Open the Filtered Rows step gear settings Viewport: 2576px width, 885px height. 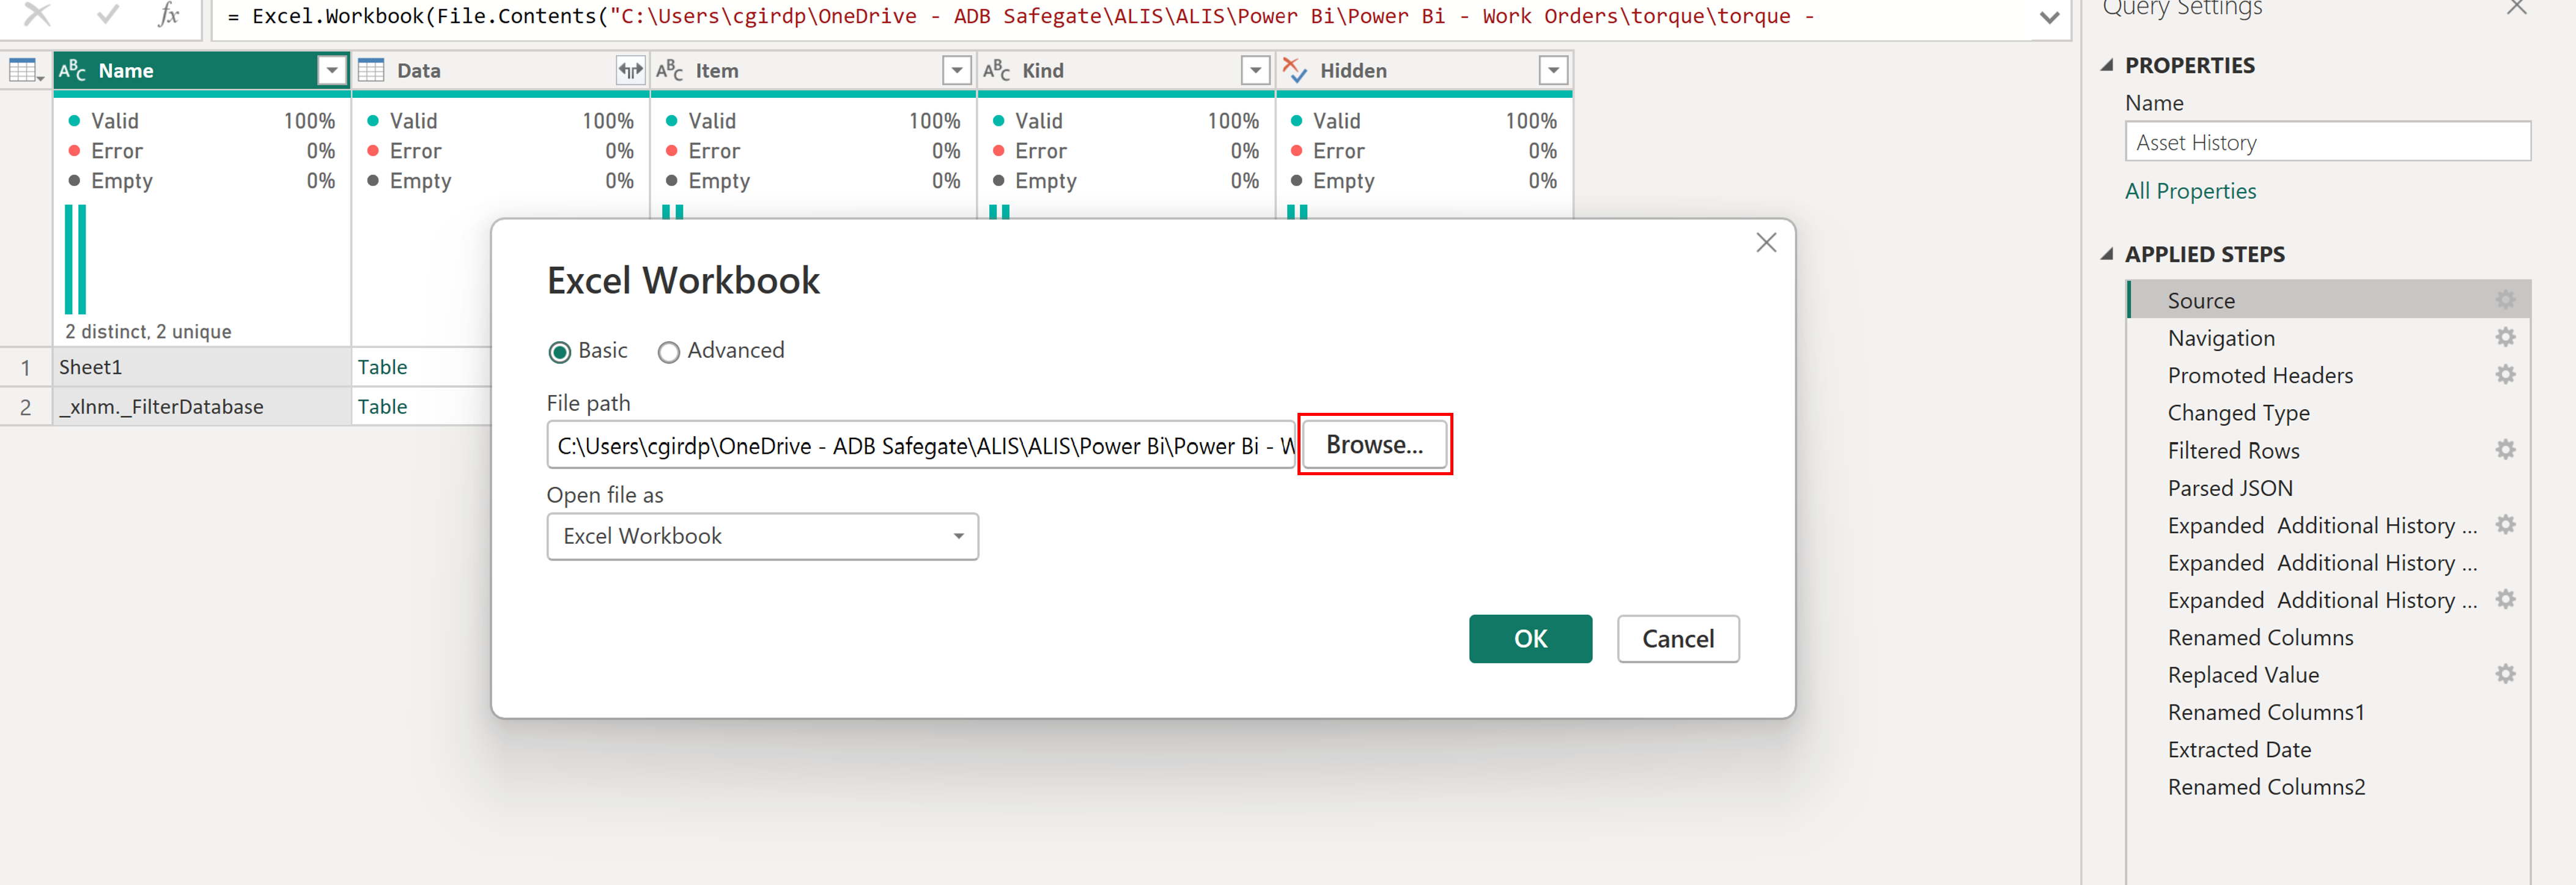pos(2505,450)
